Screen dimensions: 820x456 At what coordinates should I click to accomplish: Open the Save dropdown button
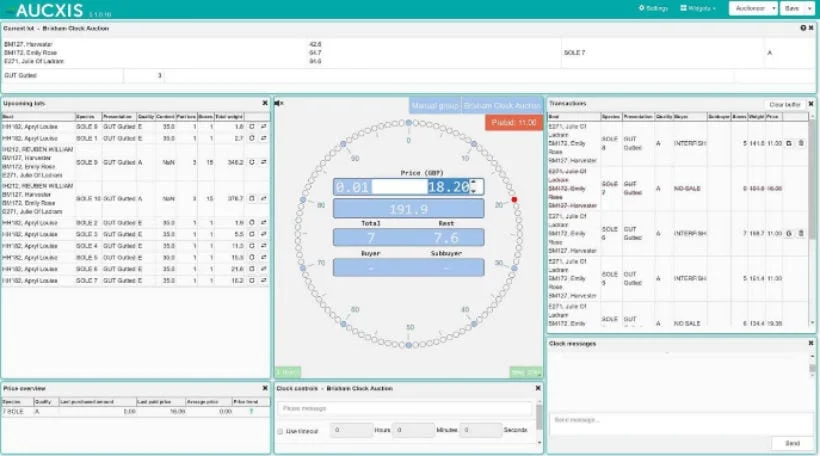click(796, 8)
